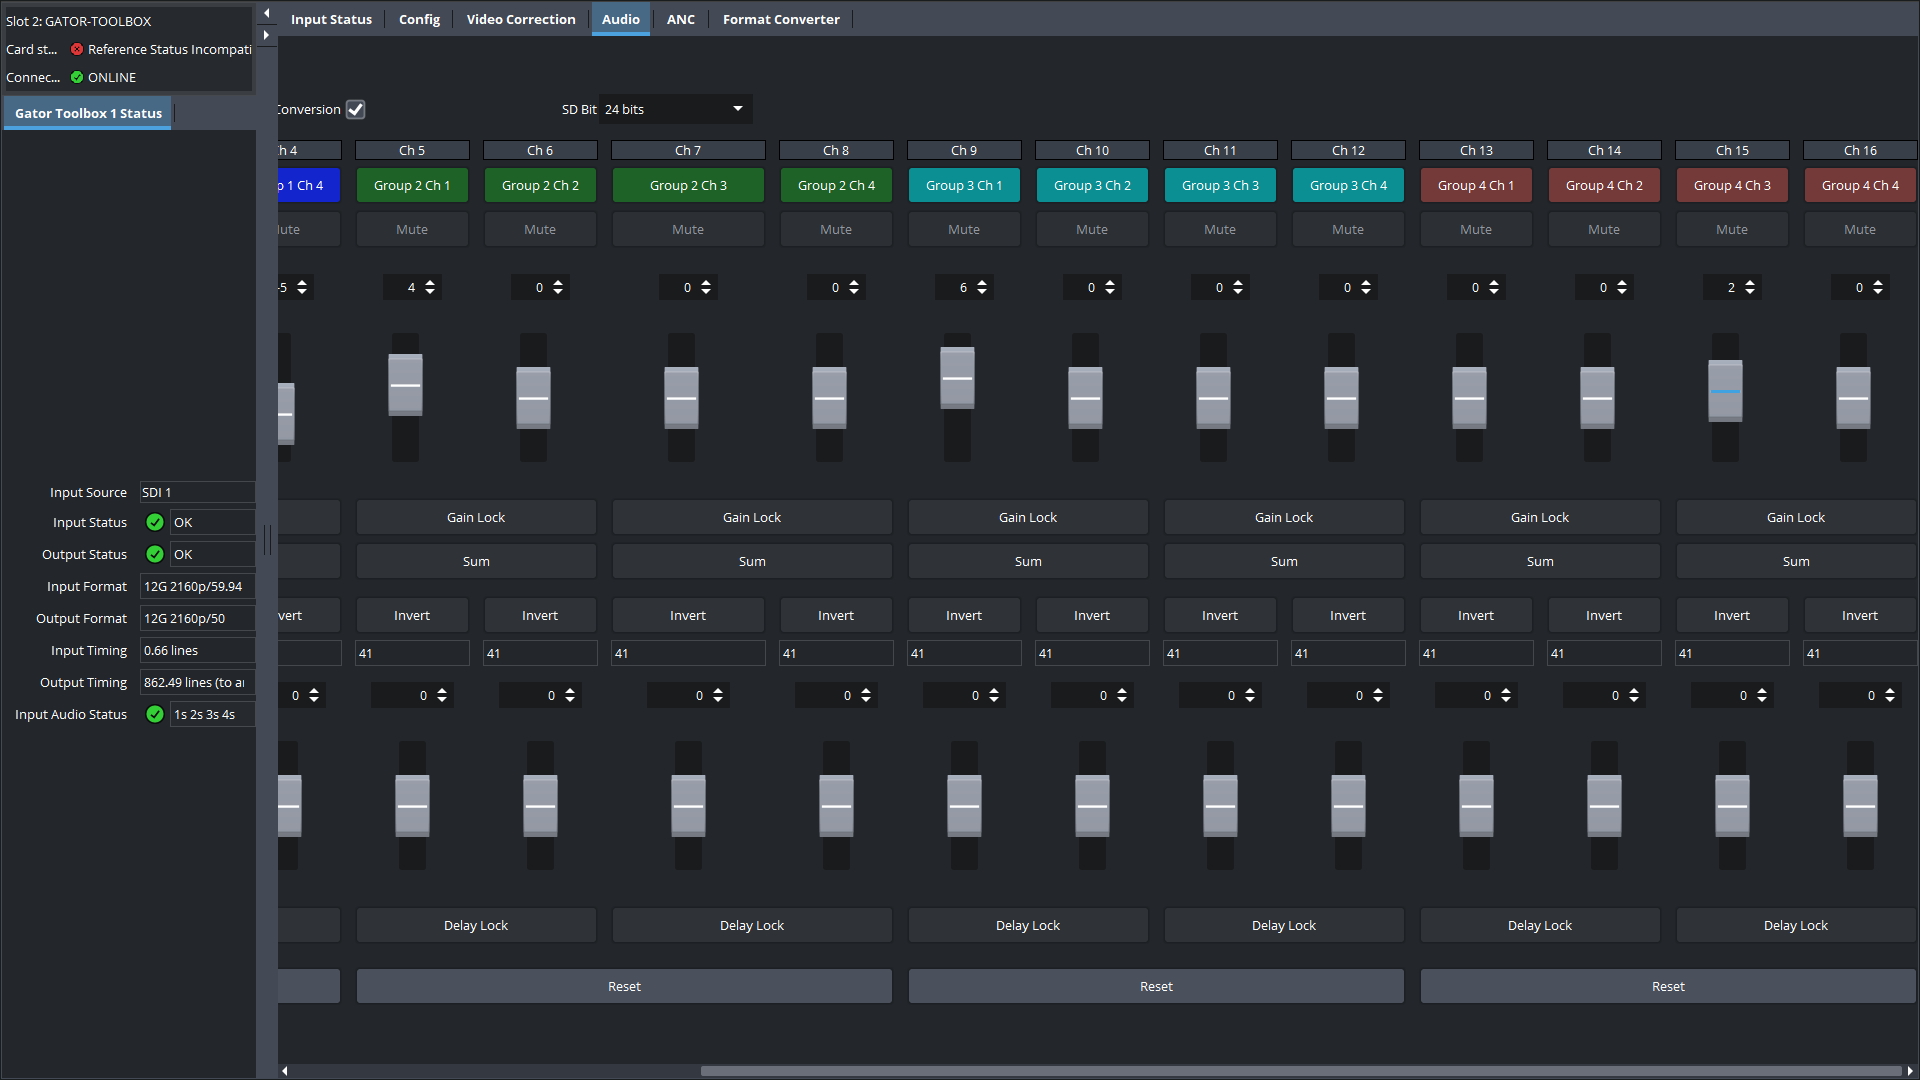Toggle Gain Lock for Ch 5 and Ch 6

(x=476, y=517)
